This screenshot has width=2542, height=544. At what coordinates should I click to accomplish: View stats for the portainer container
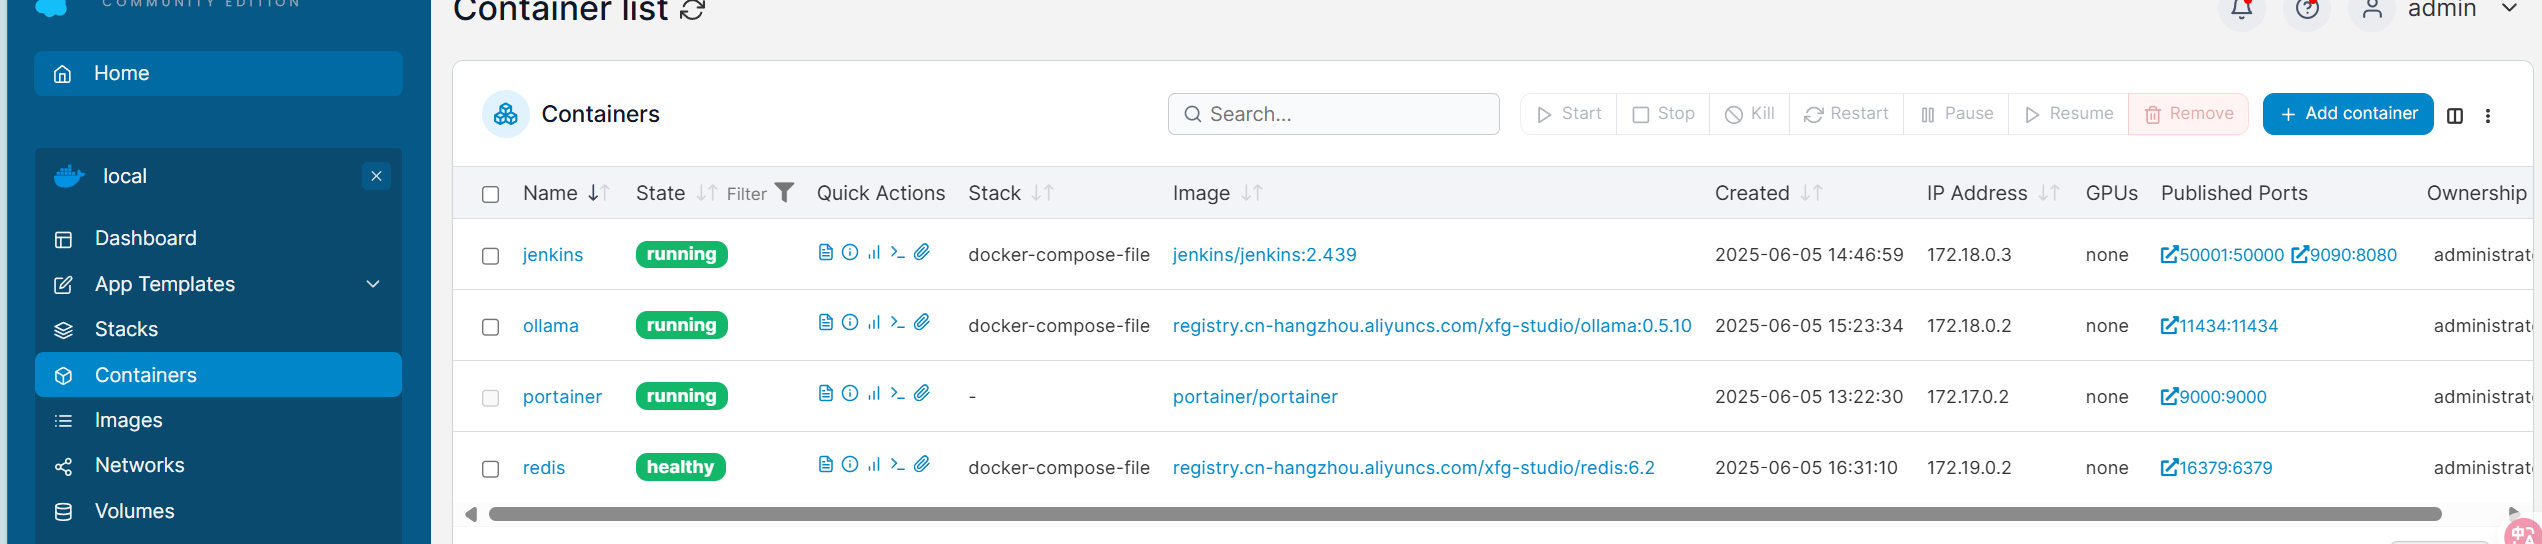[x=874, y=393]
